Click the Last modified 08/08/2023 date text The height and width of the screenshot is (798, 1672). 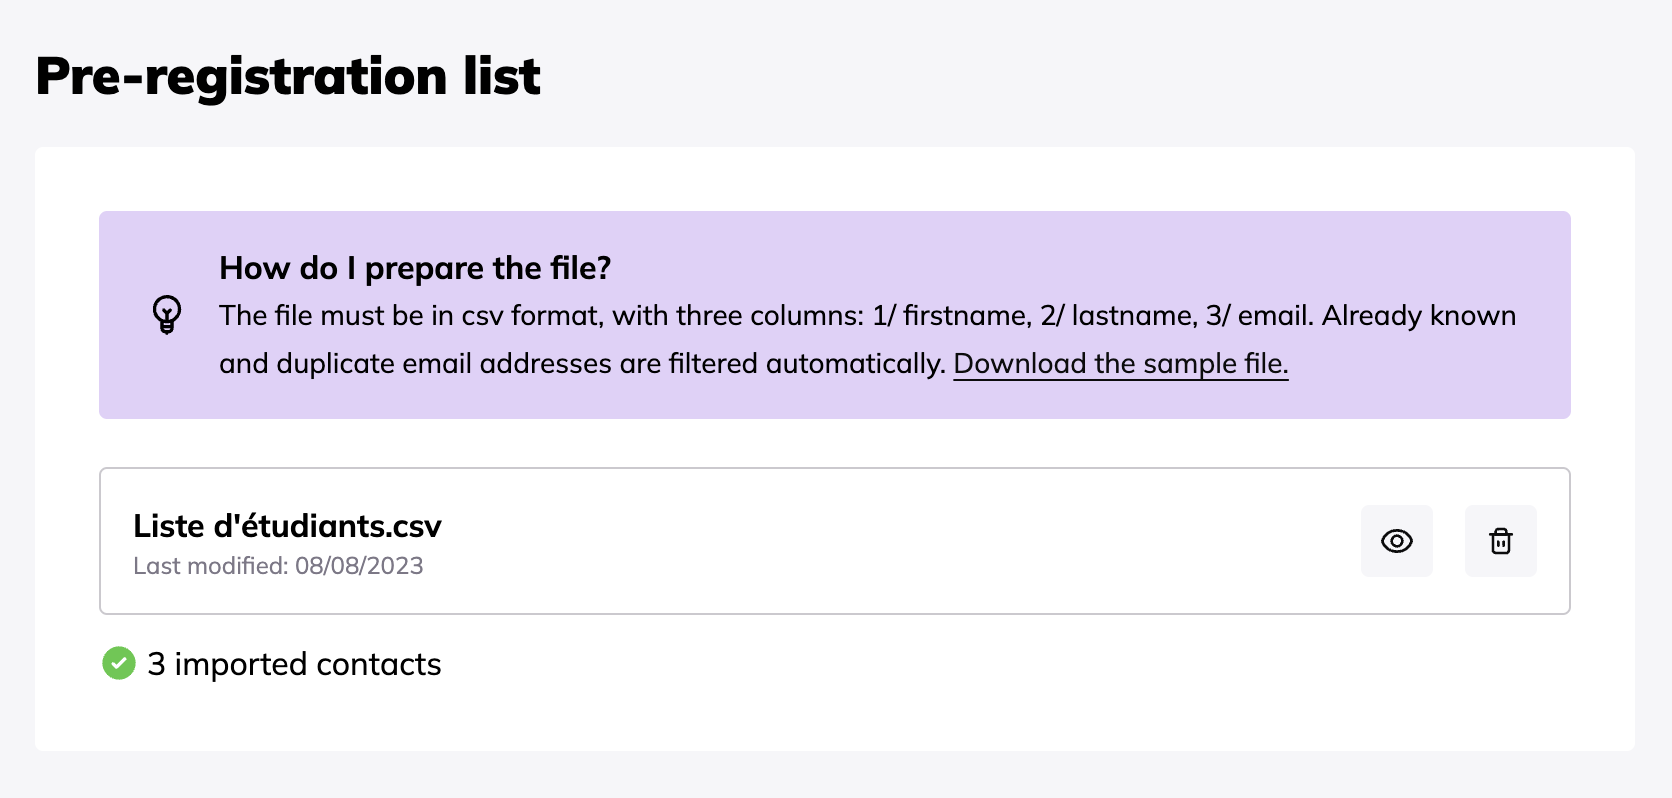(278, 566)
